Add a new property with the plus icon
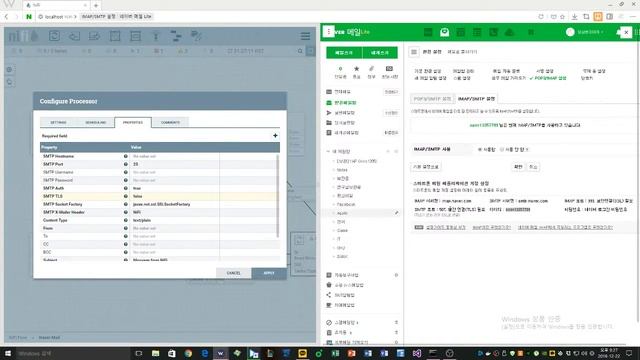 point(275,136)
